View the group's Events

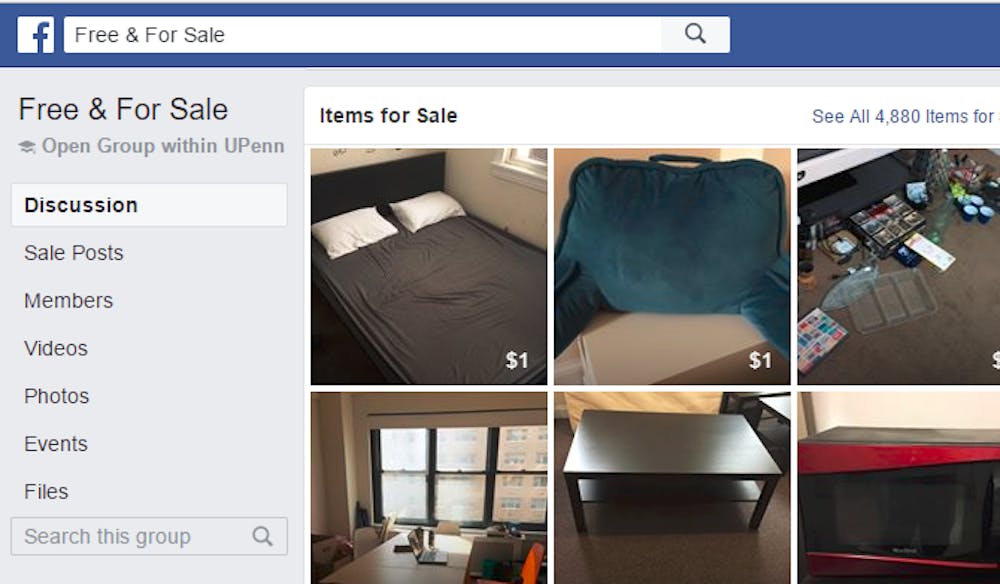pos(55,444)
